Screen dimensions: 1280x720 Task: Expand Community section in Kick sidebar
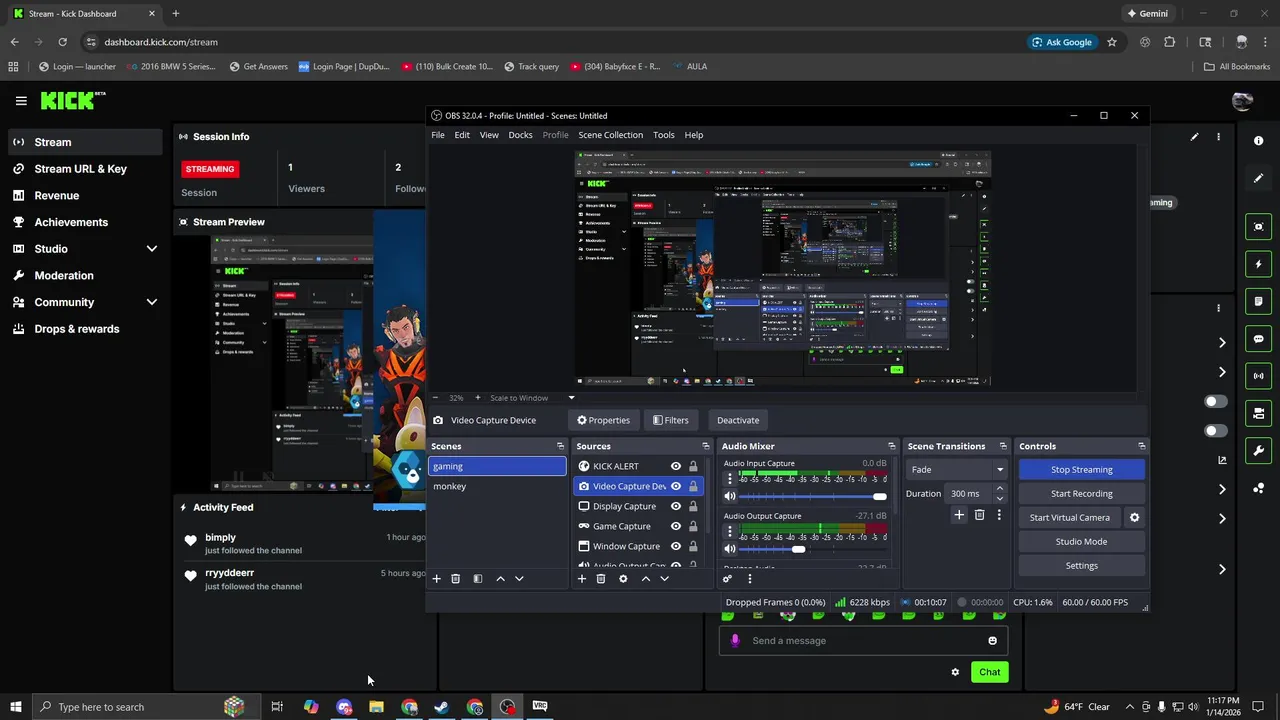click(152, 302)
